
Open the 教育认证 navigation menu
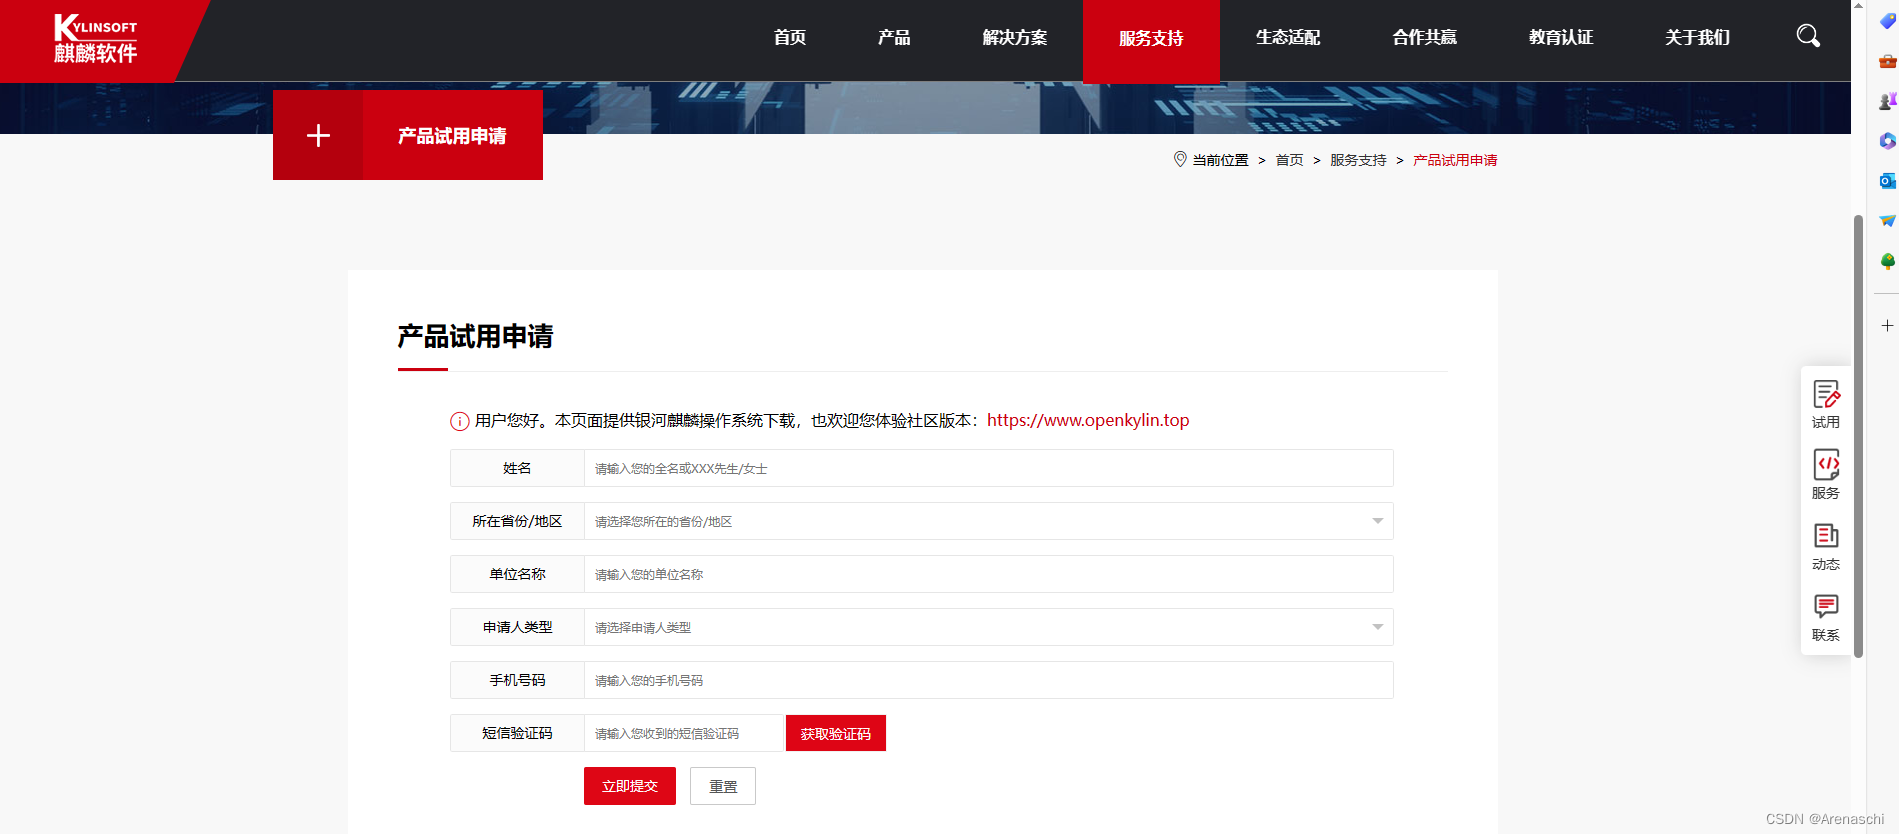[1561, 38]
